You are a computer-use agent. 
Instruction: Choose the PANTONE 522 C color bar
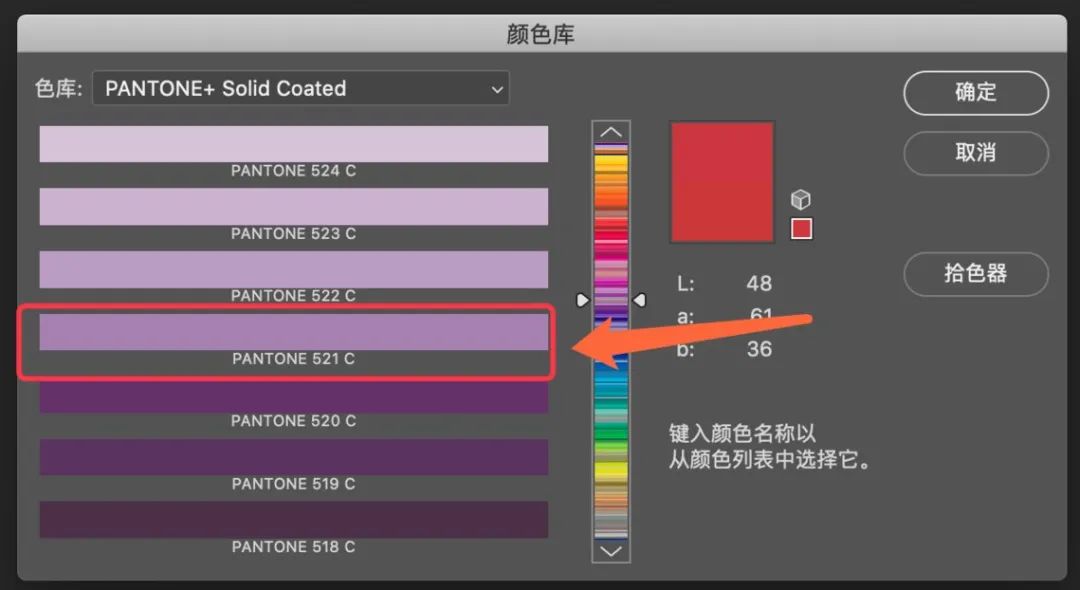coord(294,269)
